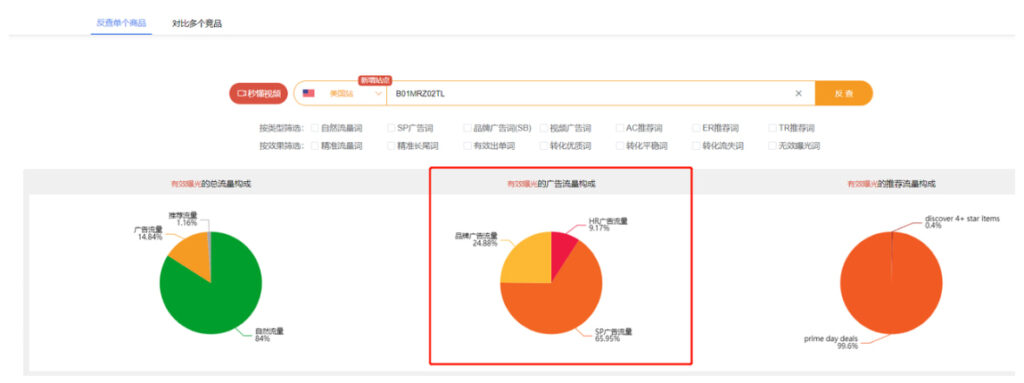Viewport: 1024px width, 383px height.
Task: Clear the ASIN search field with the X icon
Action: (x=798, y=93)
